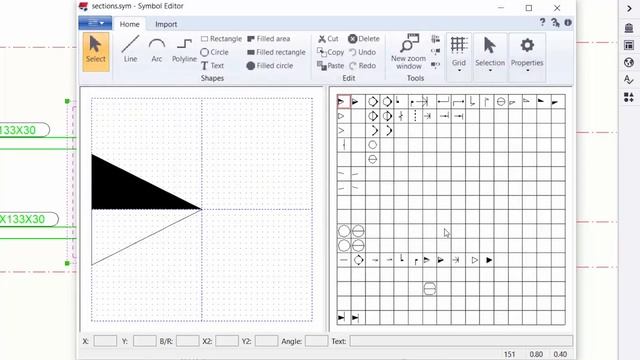Screen dimensions: 640x360
Task: Expand side pane chevron in main window
Action: pyautogui.click(x=629, y=9)
